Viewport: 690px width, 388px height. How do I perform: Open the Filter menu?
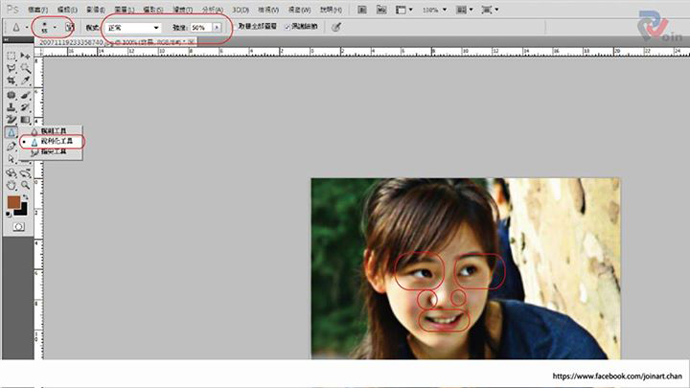(x=182, y=9)
